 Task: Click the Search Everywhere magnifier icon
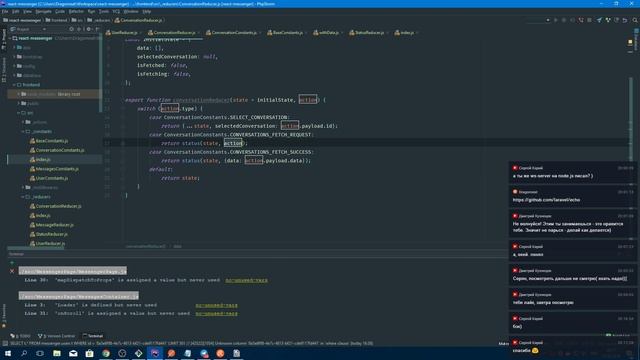click(635, 20)
